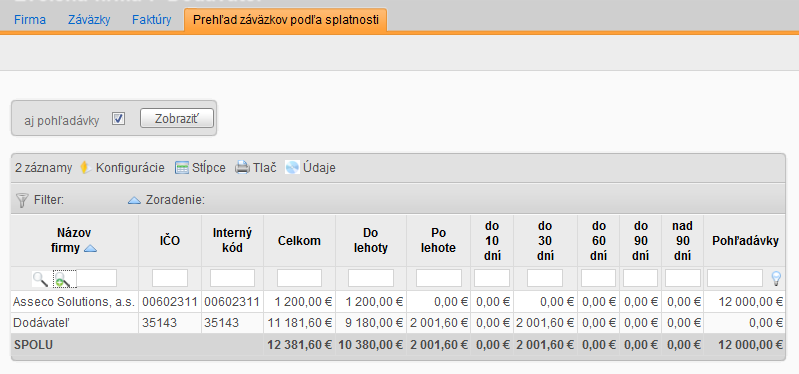The image size is (799, 374).
Task: Sort by IČO column header
Action: click(170, 241)
